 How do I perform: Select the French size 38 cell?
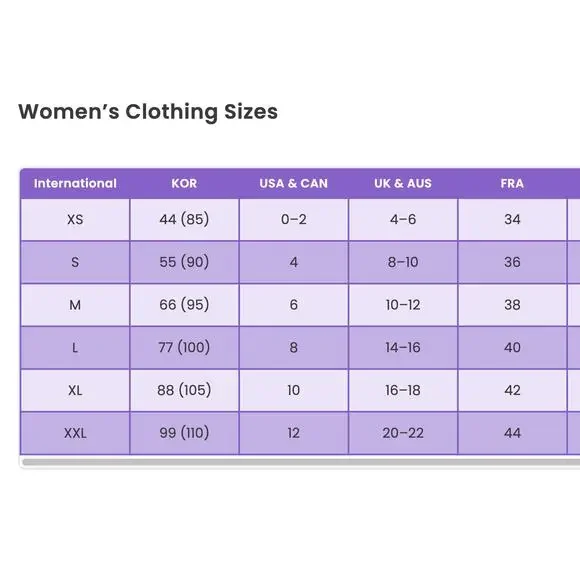512,305
